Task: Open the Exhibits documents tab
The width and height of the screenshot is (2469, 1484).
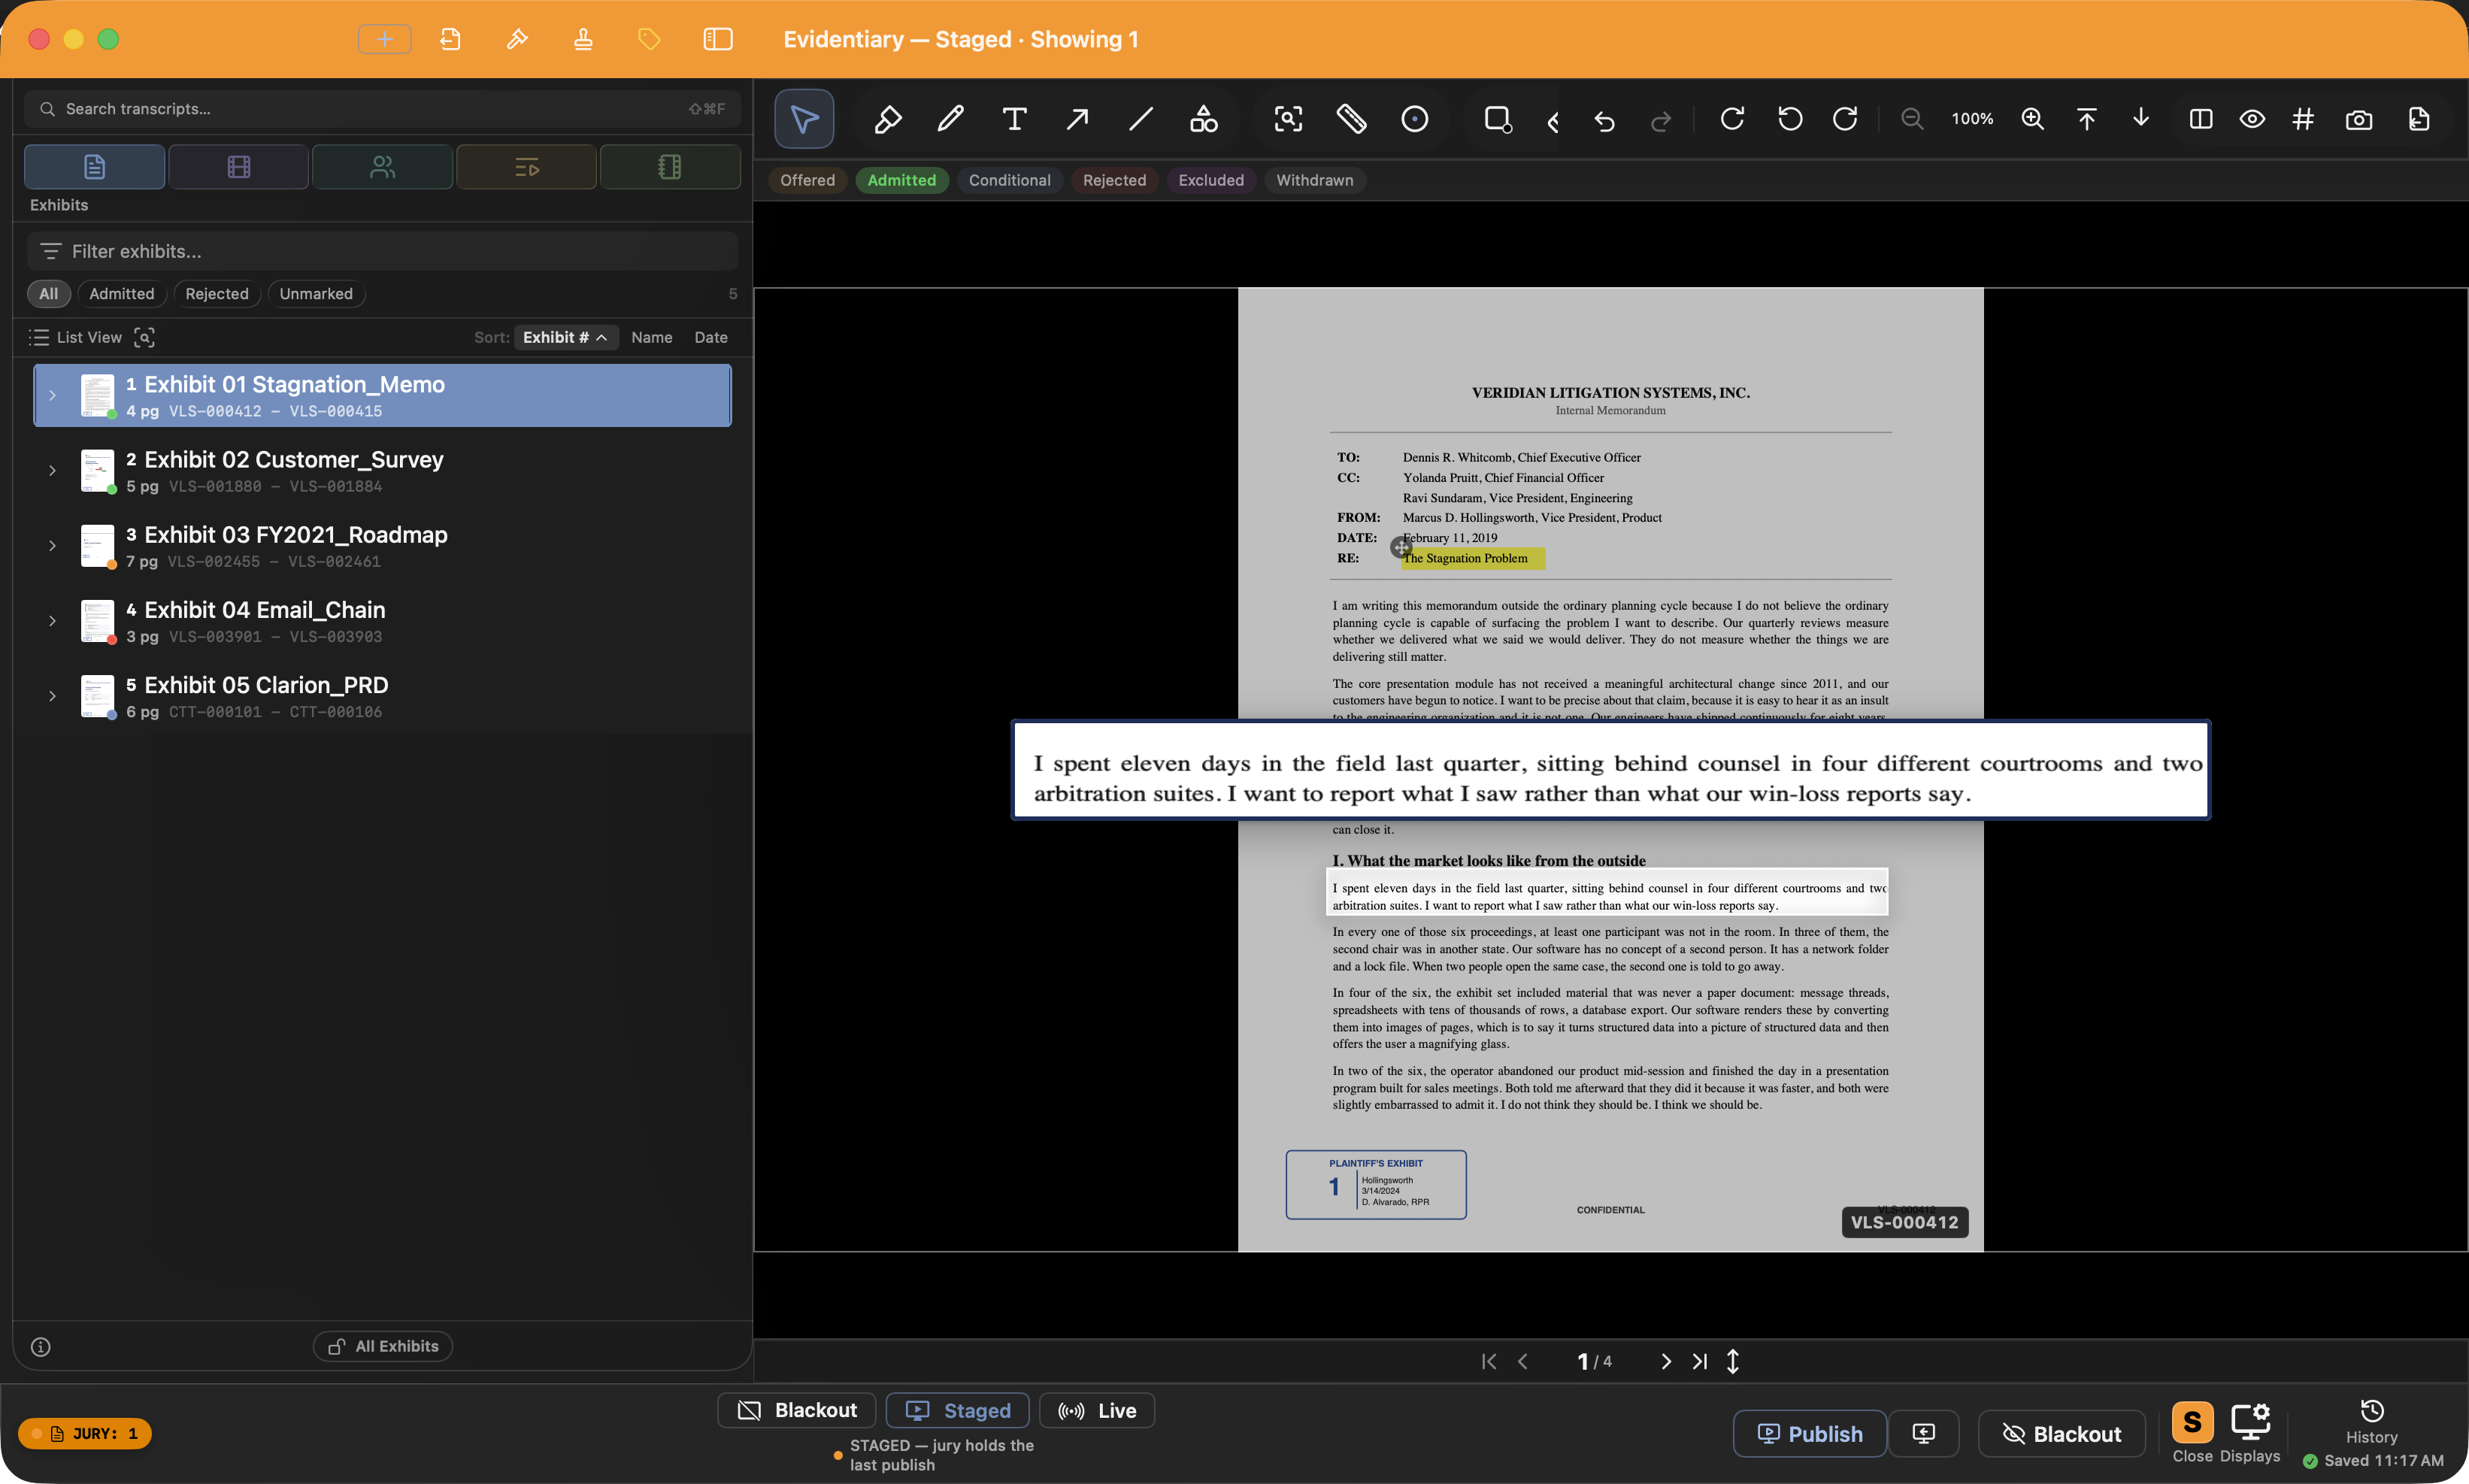Action: [x=94, y=167]
